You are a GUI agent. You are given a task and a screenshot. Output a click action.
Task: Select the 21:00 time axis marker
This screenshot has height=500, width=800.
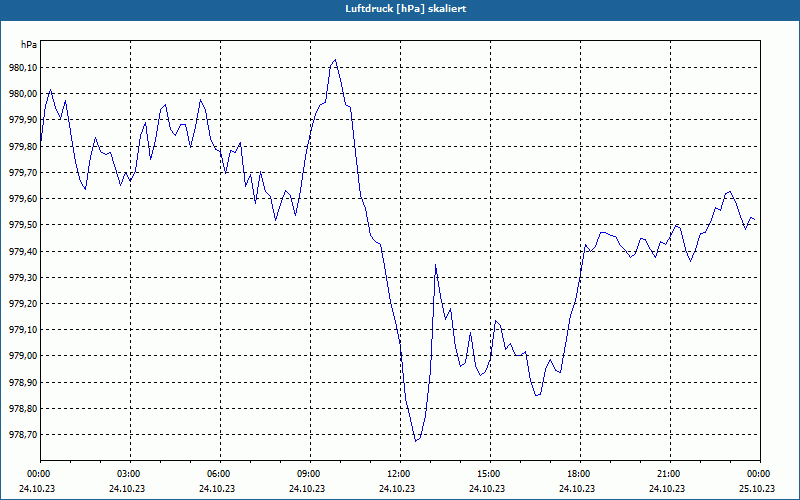coord(670,474)
